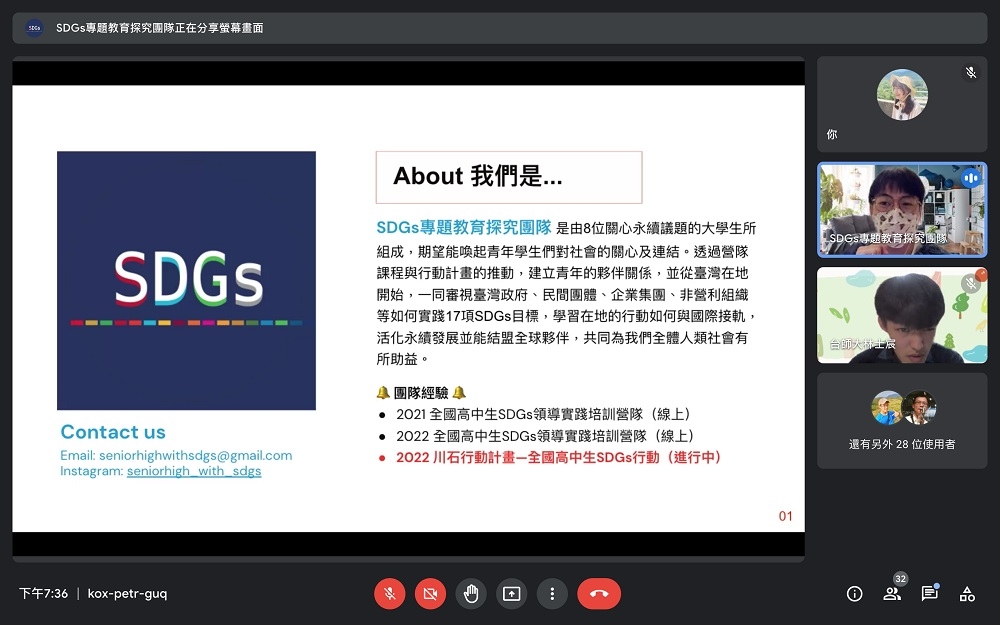The height and width of the screenshot is (625, 1000).
Task: Click the time 下午7:36
Action: point(43,594)
